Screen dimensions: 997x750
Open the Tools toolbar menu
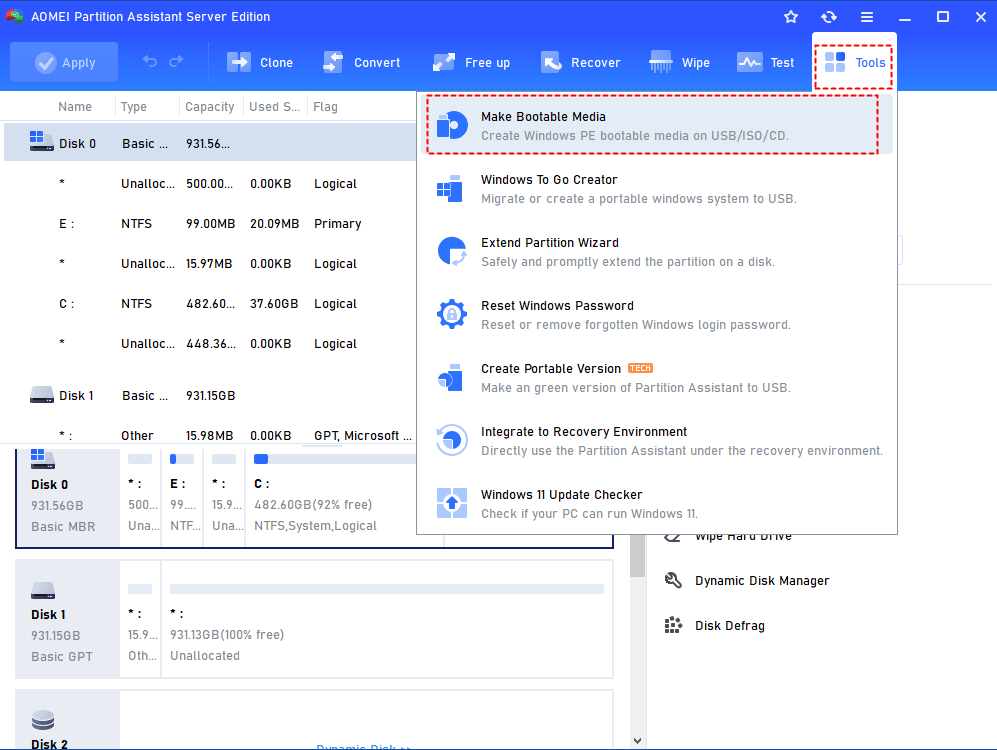tap(855, 62)
